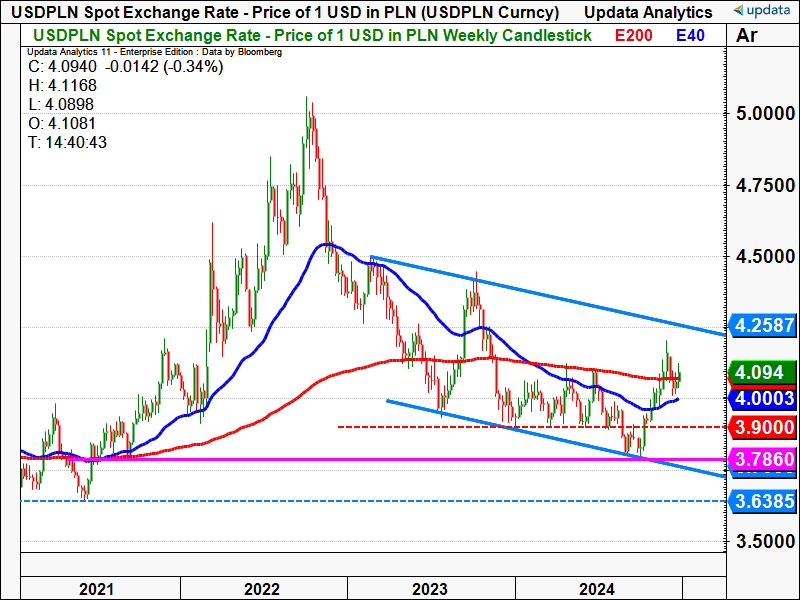Click the Updata Analytics title text

(648, 12)
